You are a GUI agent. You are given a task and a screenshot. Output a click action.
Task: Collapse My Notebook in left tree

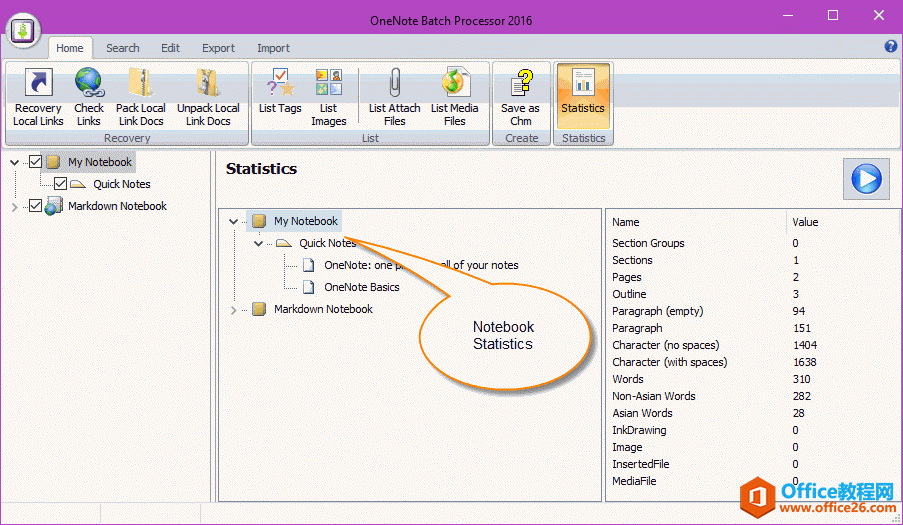[x=14, y=162]
